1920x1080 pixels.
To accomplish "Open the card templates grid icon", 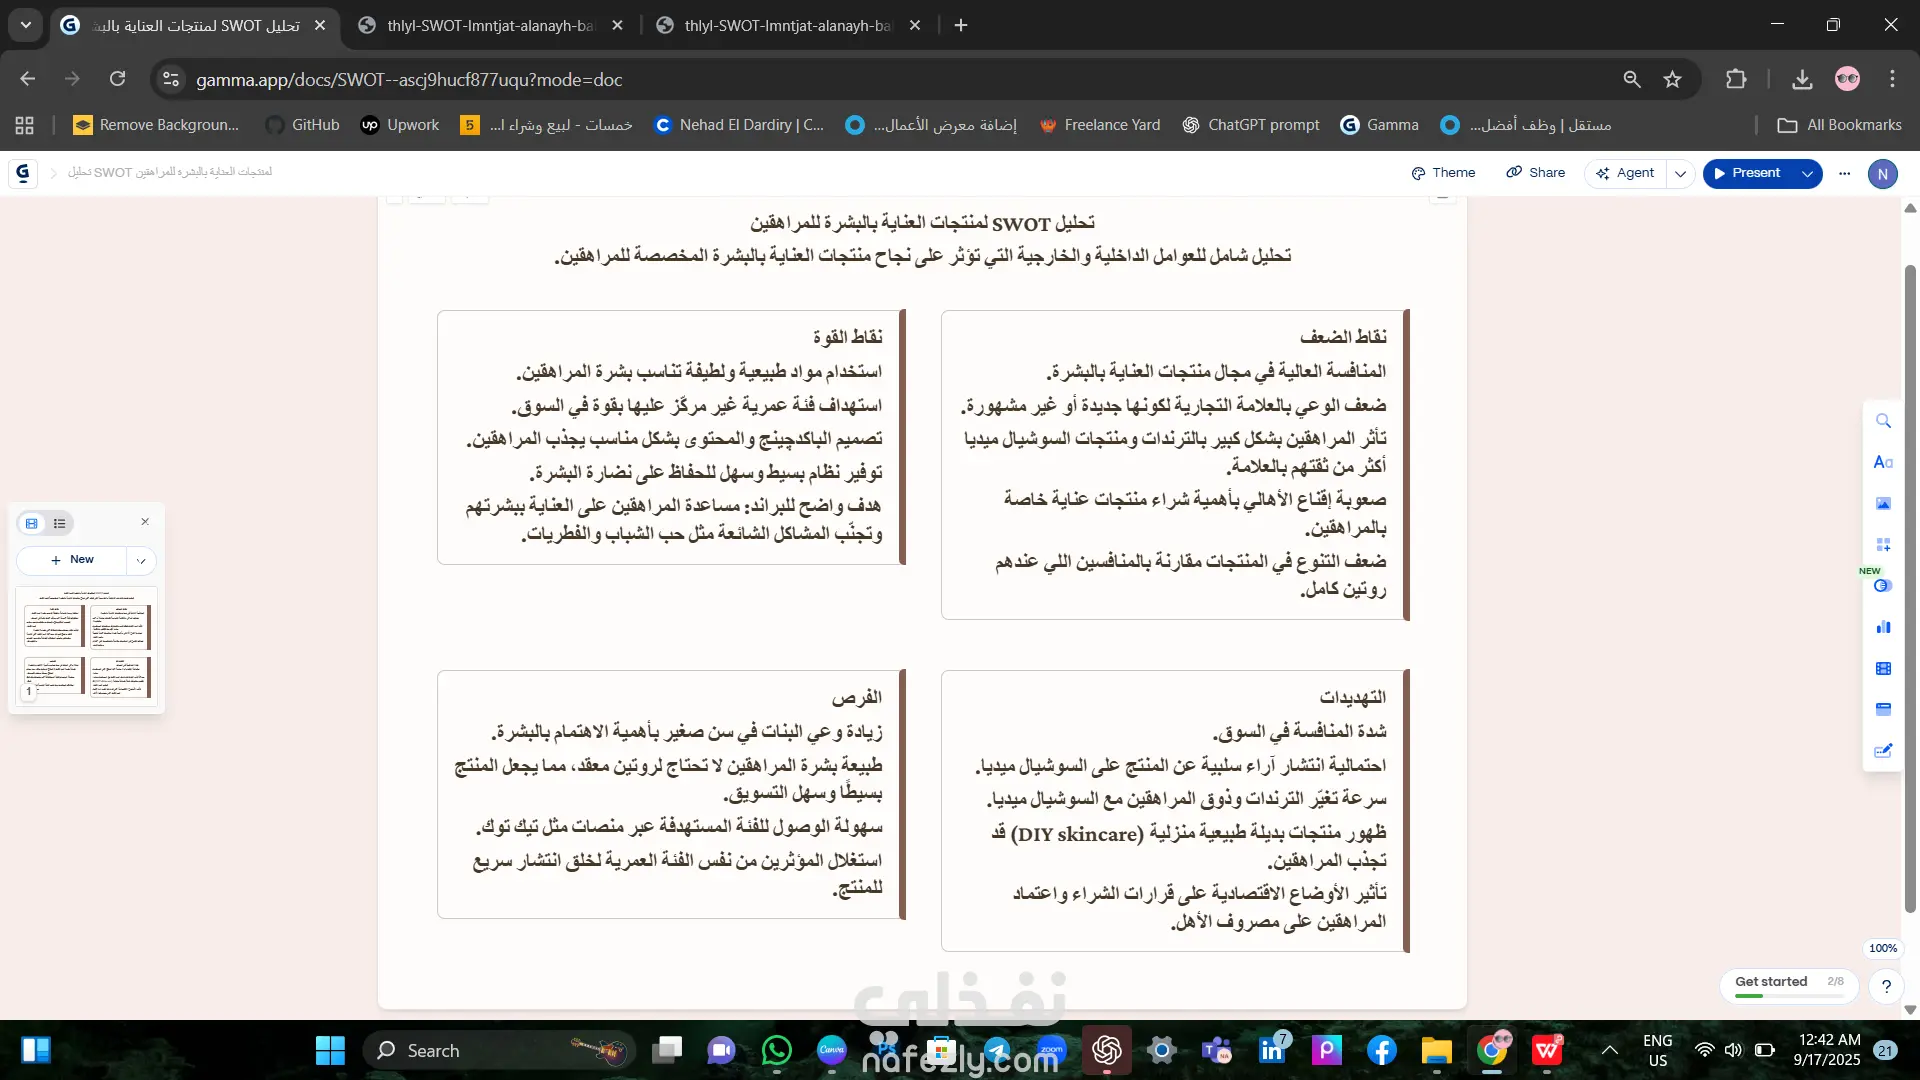I will (x=1883, y=545).
